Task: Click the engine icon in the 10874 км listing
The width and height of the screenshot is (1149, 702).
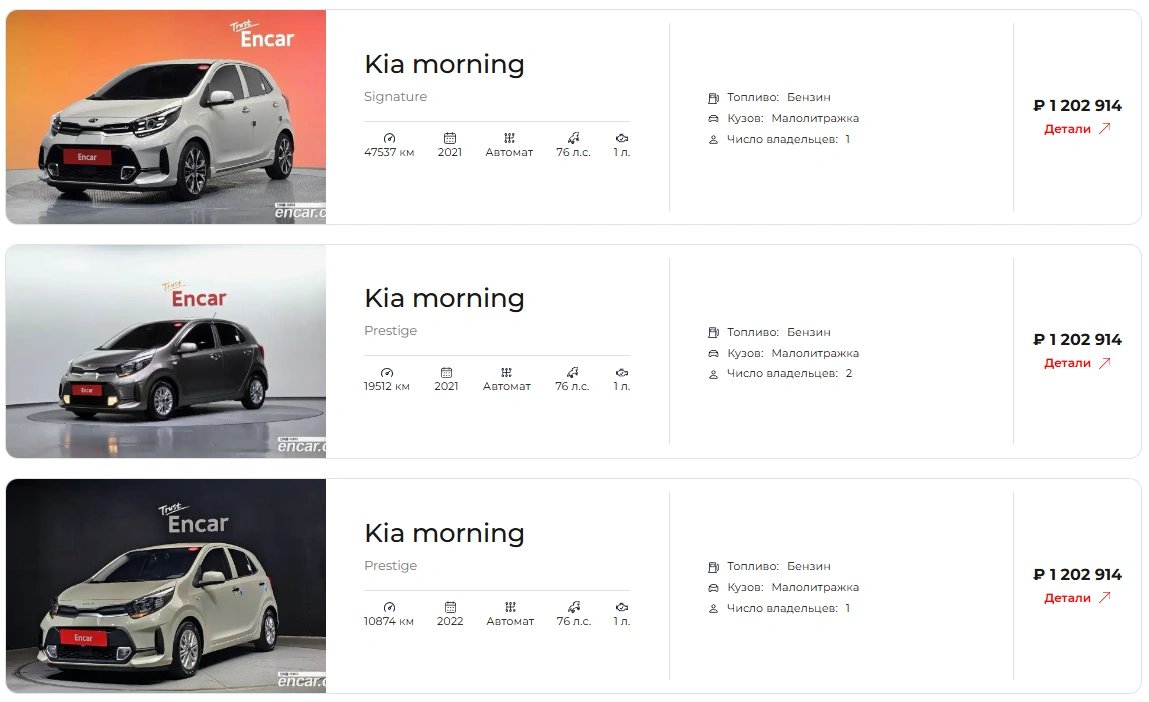Action: click(x=622, y=607)
